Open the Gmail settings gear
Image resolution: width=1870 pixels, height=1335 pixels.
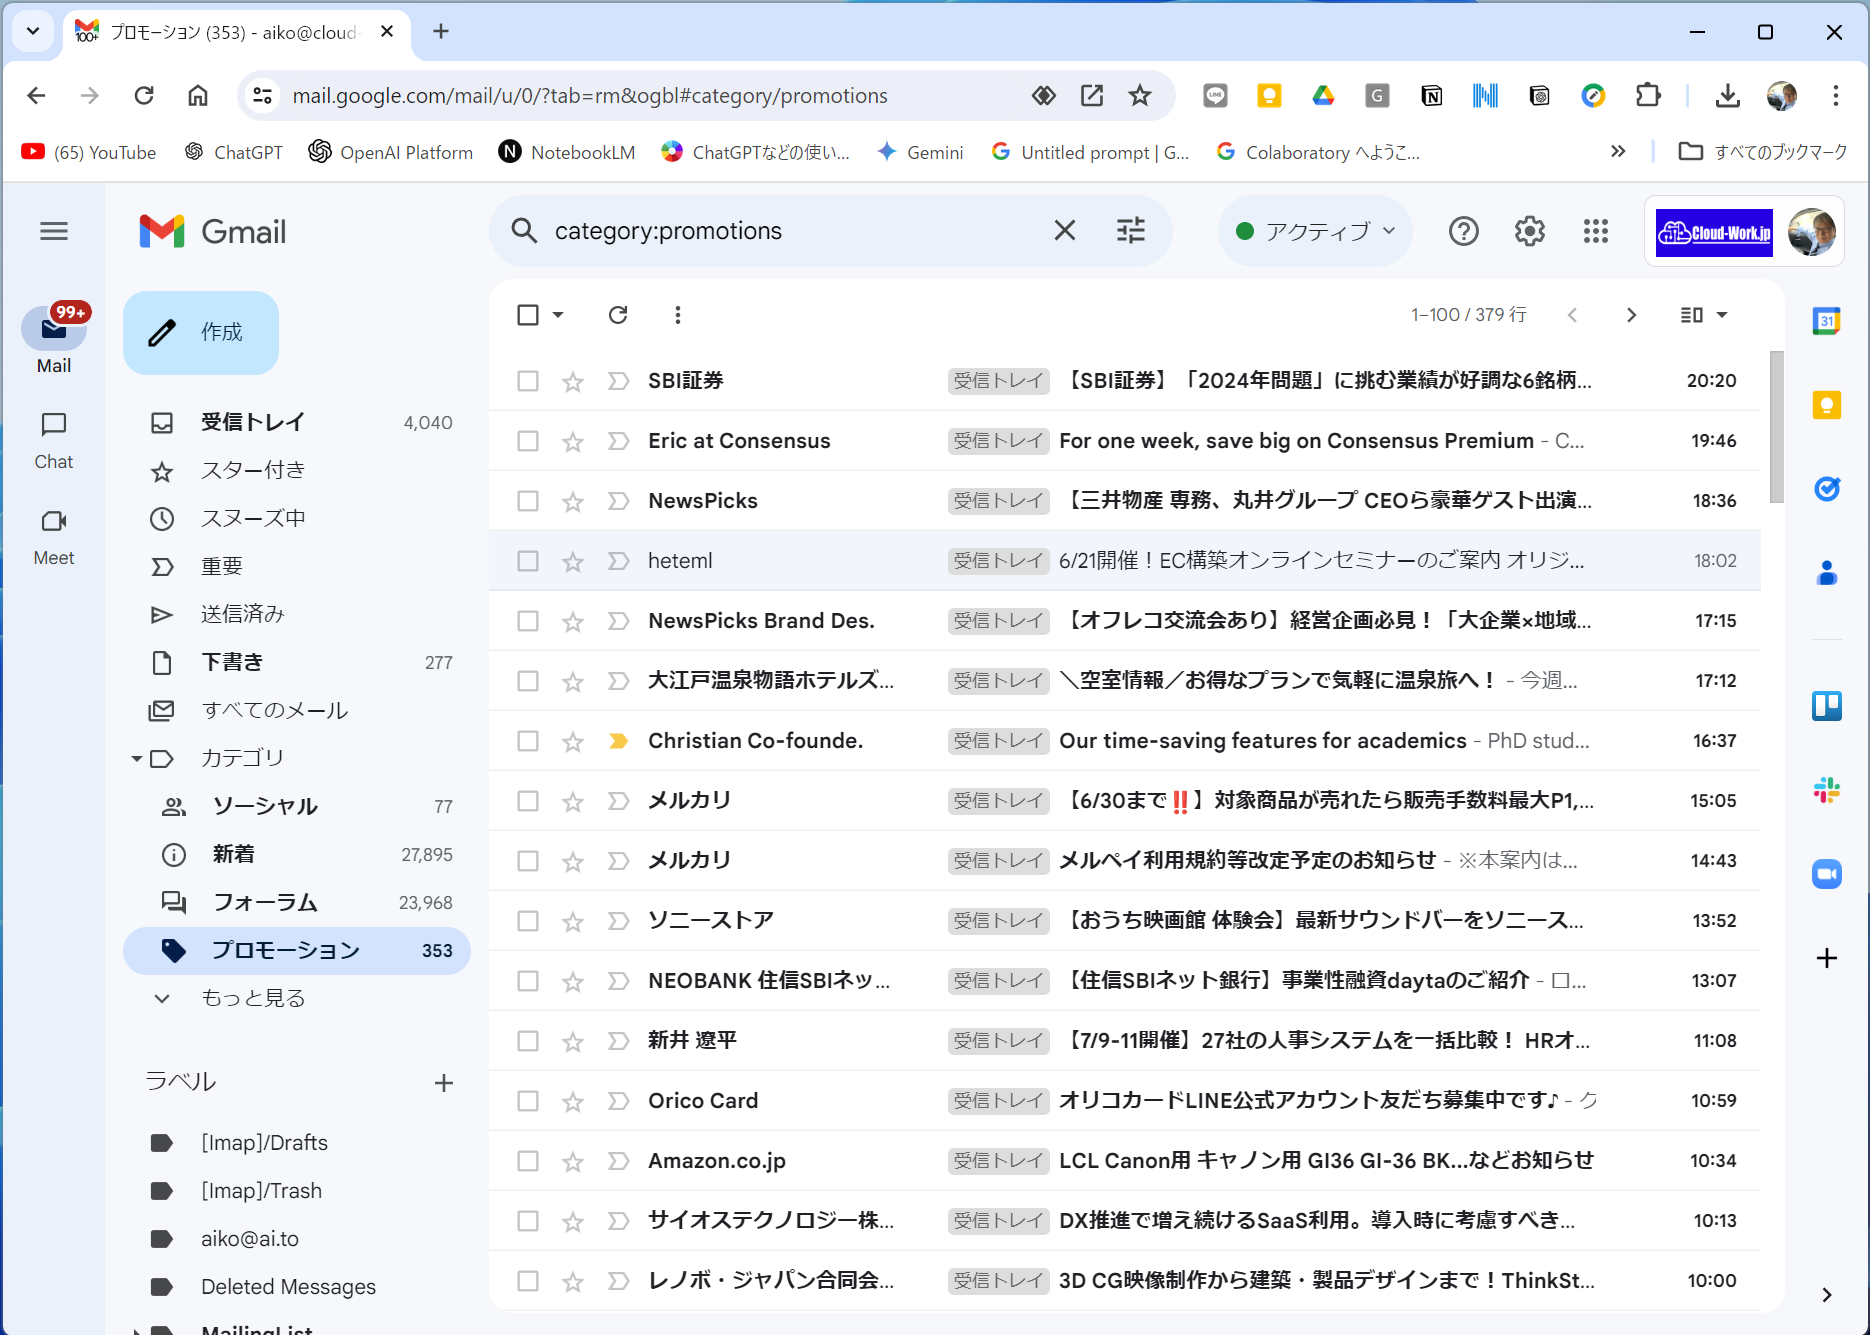[x=1529, y=232]
